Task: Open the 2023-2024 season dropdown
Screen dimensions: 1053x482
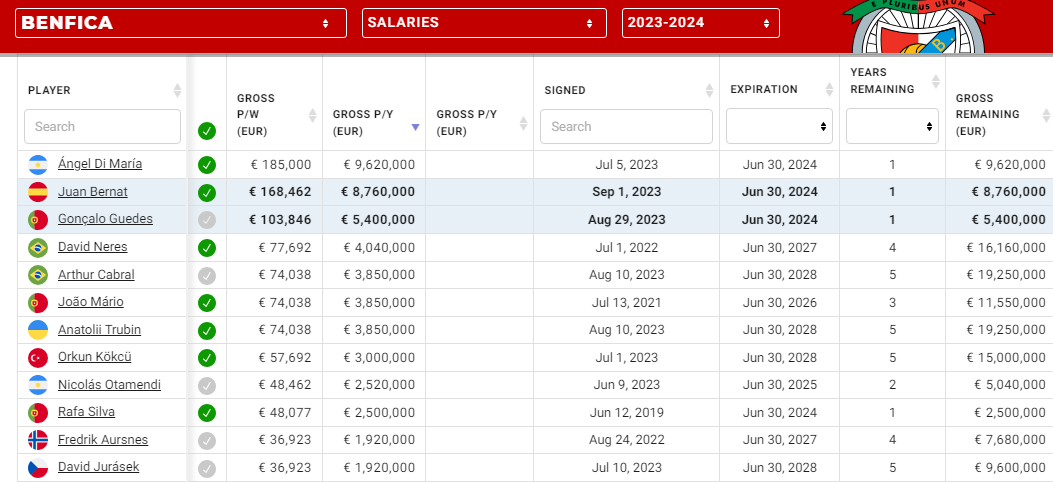Action: click(700, 23)
